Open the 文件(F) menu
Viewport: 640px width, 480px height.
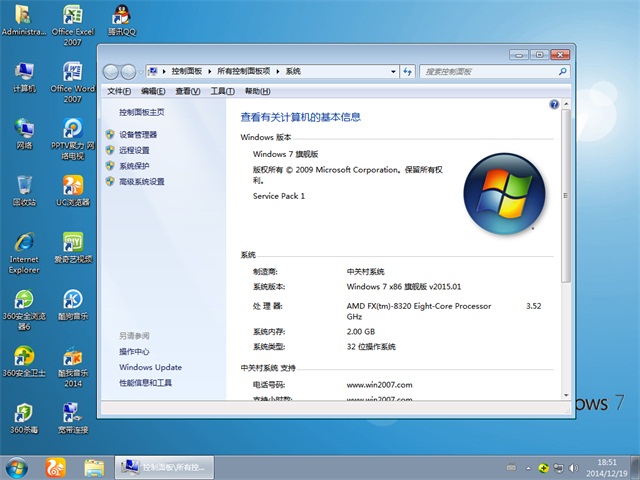click(x=119, y=91)
